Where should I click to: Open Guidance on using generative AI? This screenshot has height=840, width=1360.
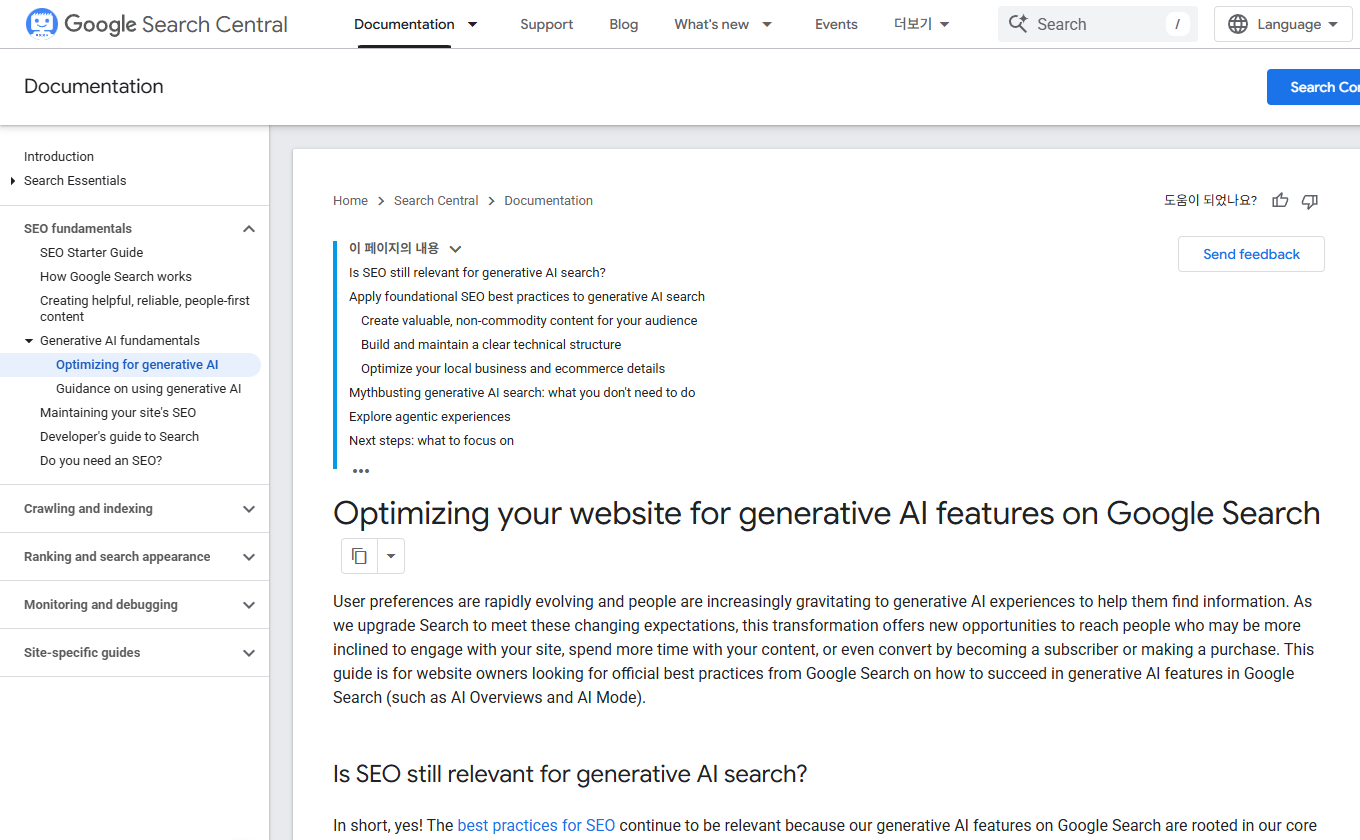tap(149, 389)
